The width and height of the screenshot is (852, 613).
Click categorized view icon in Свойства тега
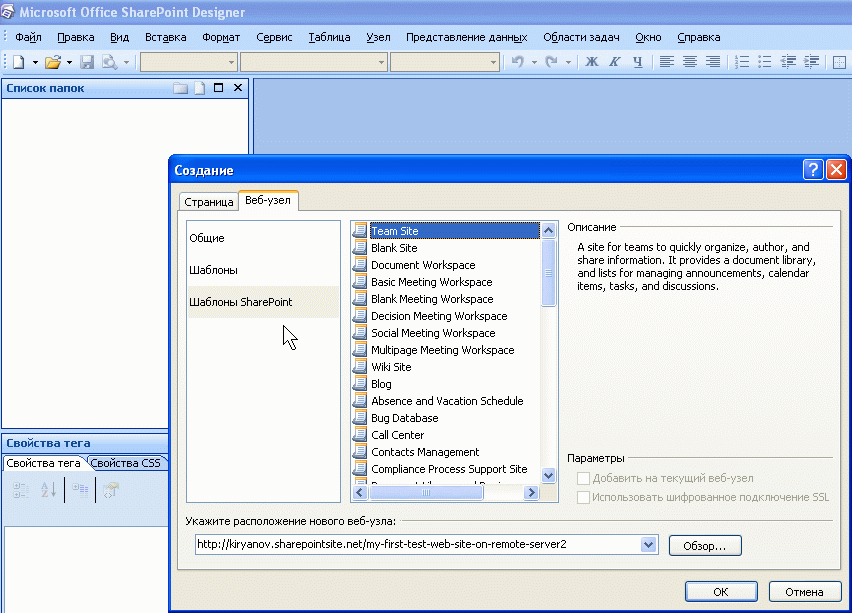coord(21,490)
